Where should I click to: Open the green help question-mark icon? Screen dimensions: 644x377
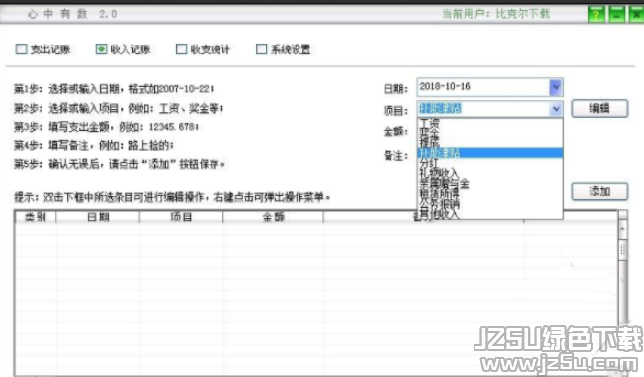(596, 14)
